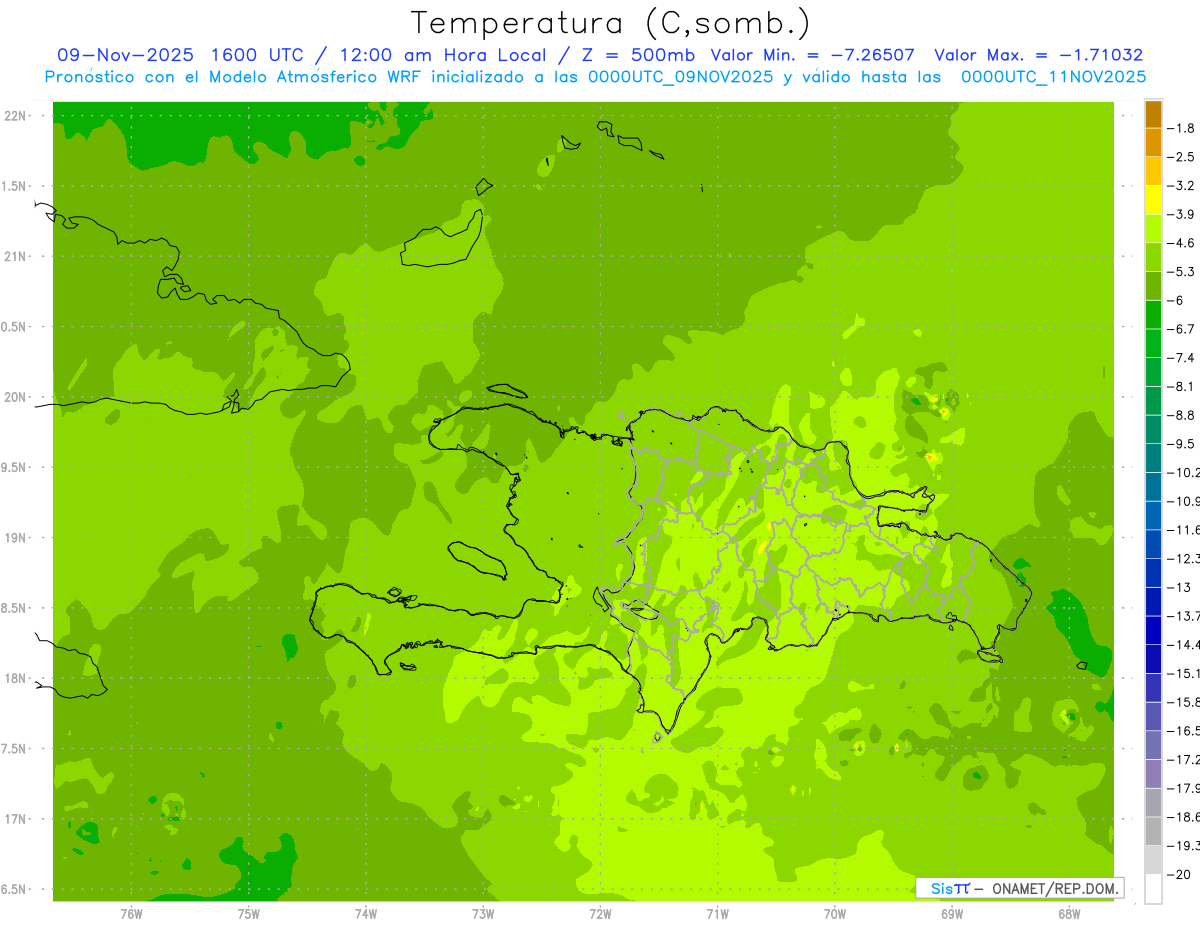The image size is (1200, 927).
Task: Click the "-15.8" legend value
Action: pos(1184,702)
